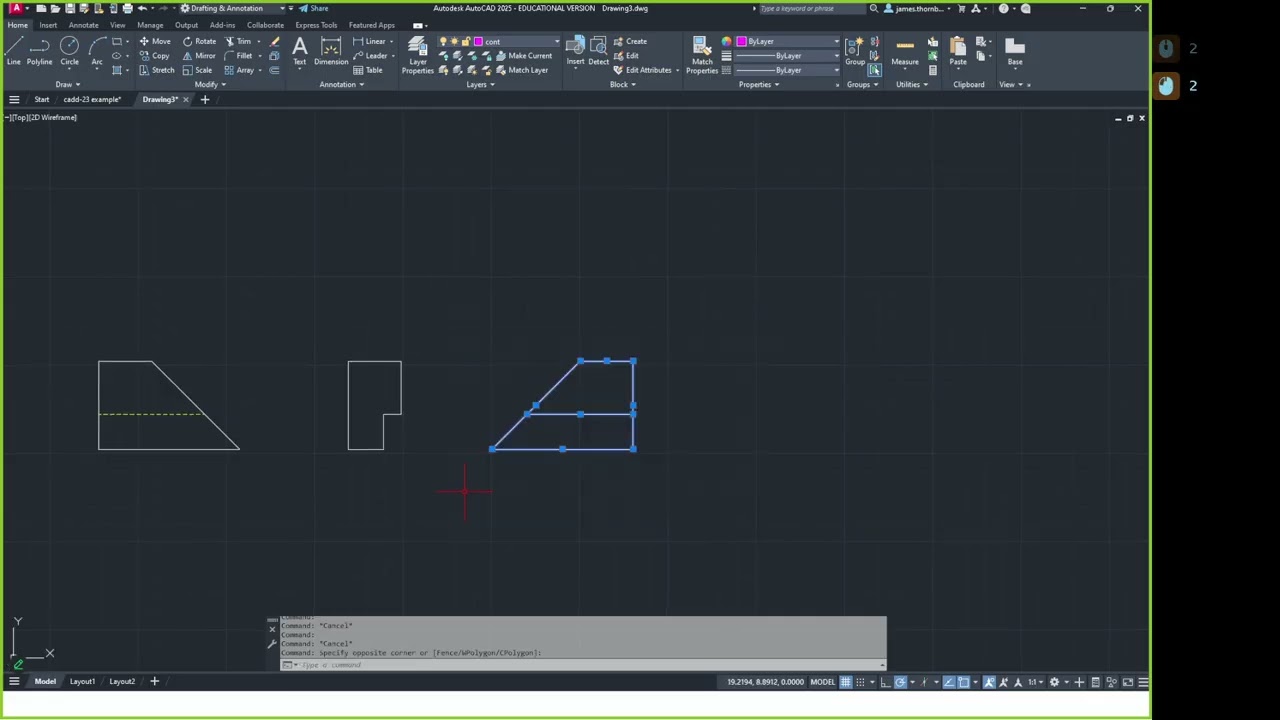Expand the Annotation panel
Screen dimensions: 1280x720
[x=341, y=84]
